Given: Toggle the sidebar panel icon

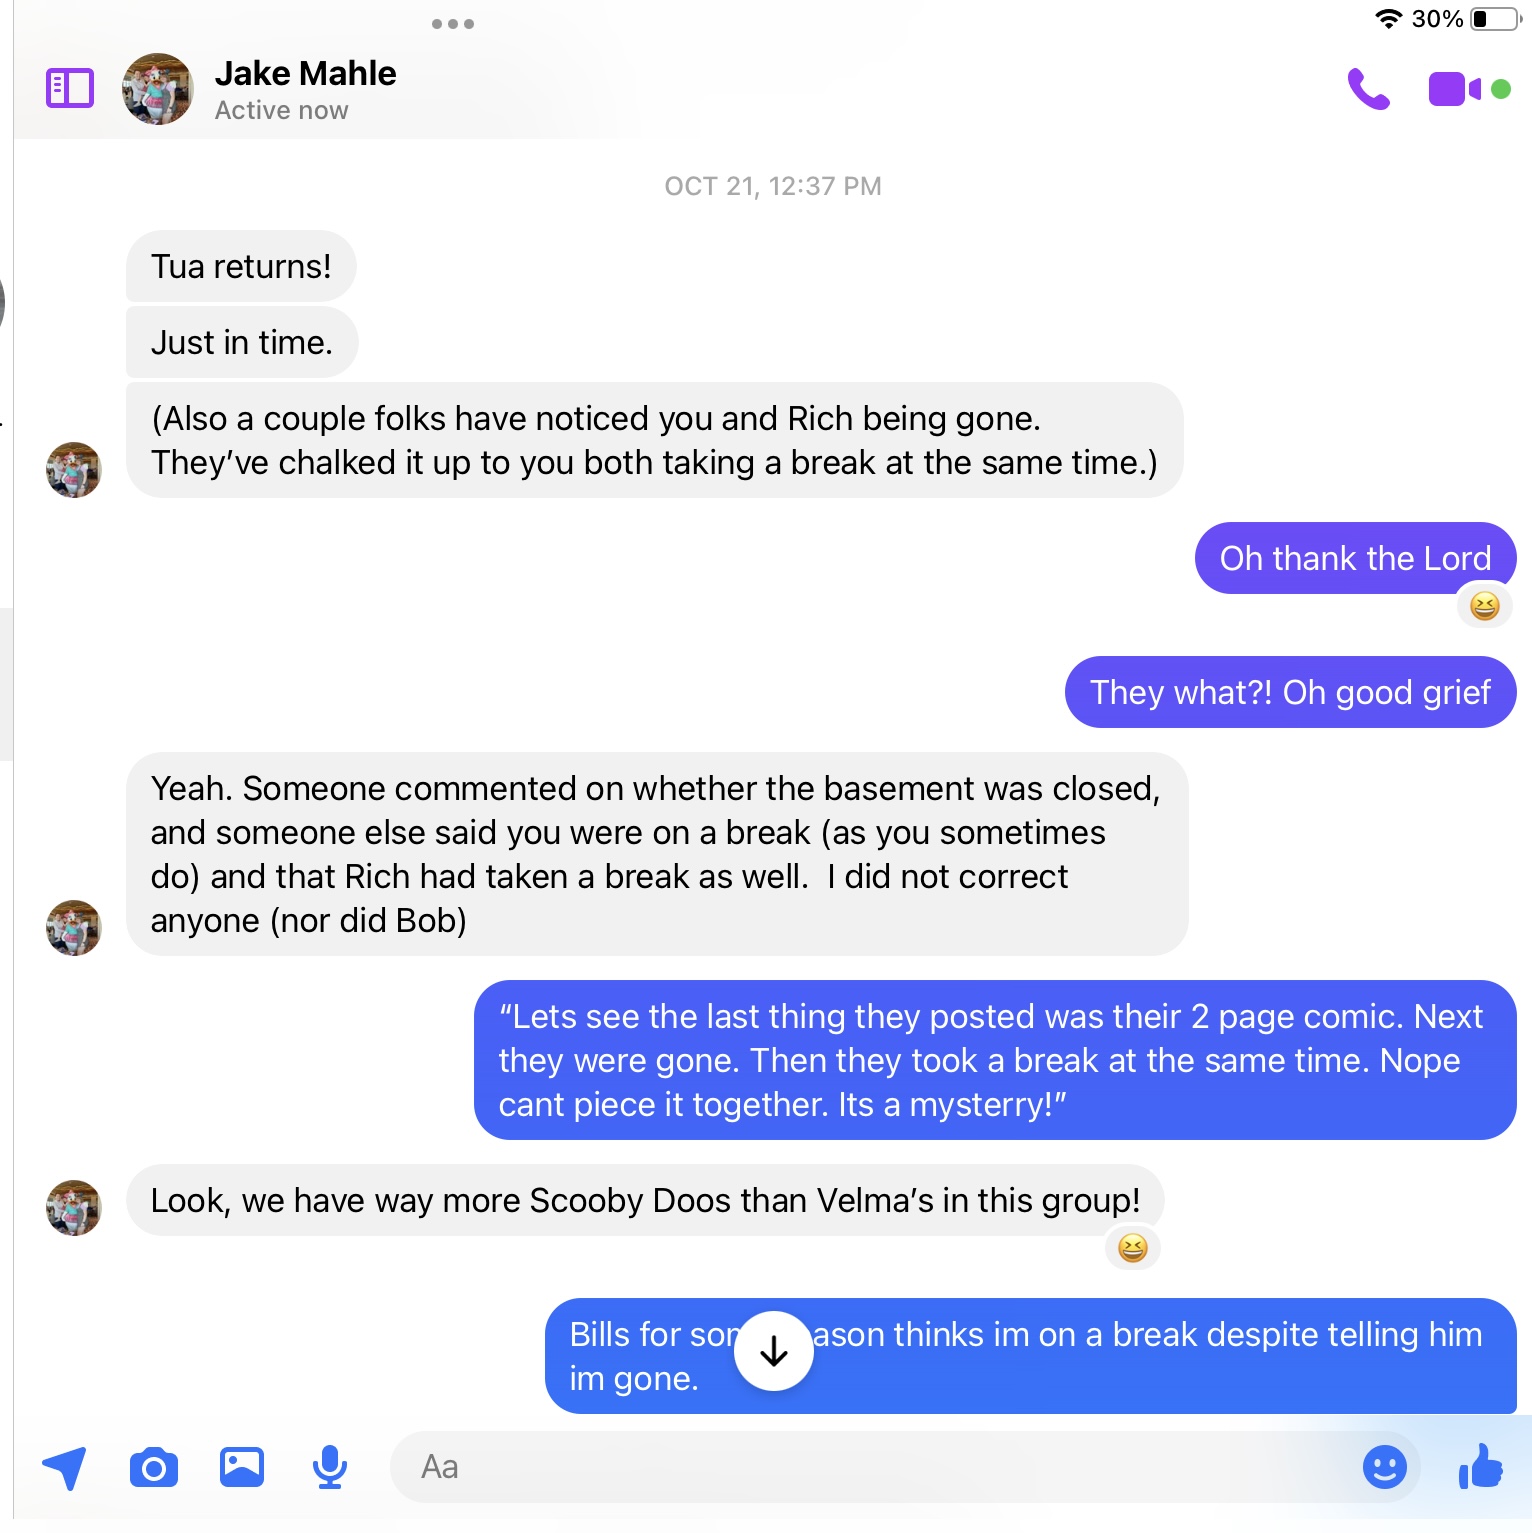Looking at the screenshot, I should click(x=70, y=89).
